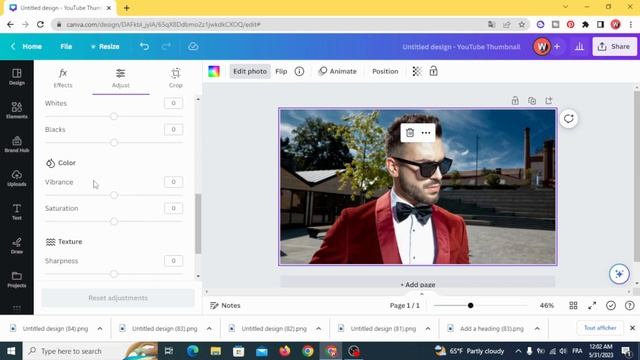The height and width of the screenshot is (360, 640).
Task: Click the Type here to search box
Action: tap(90, 351)
